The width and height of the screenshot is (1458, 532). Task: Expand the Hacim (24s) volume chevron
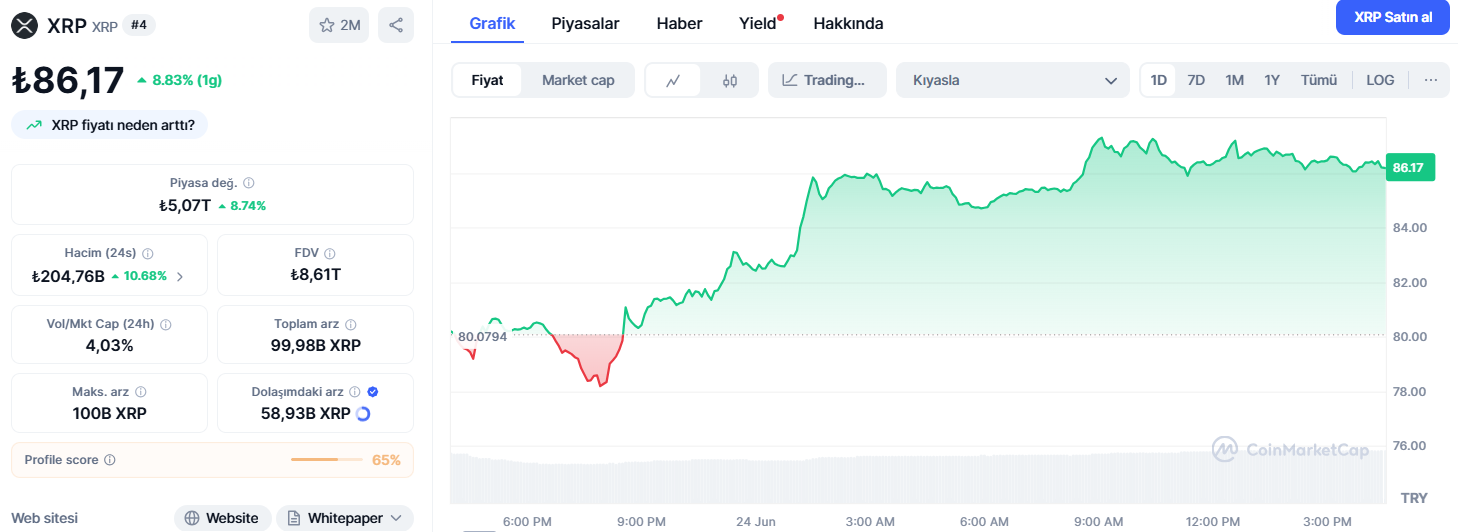pos(180,276)
